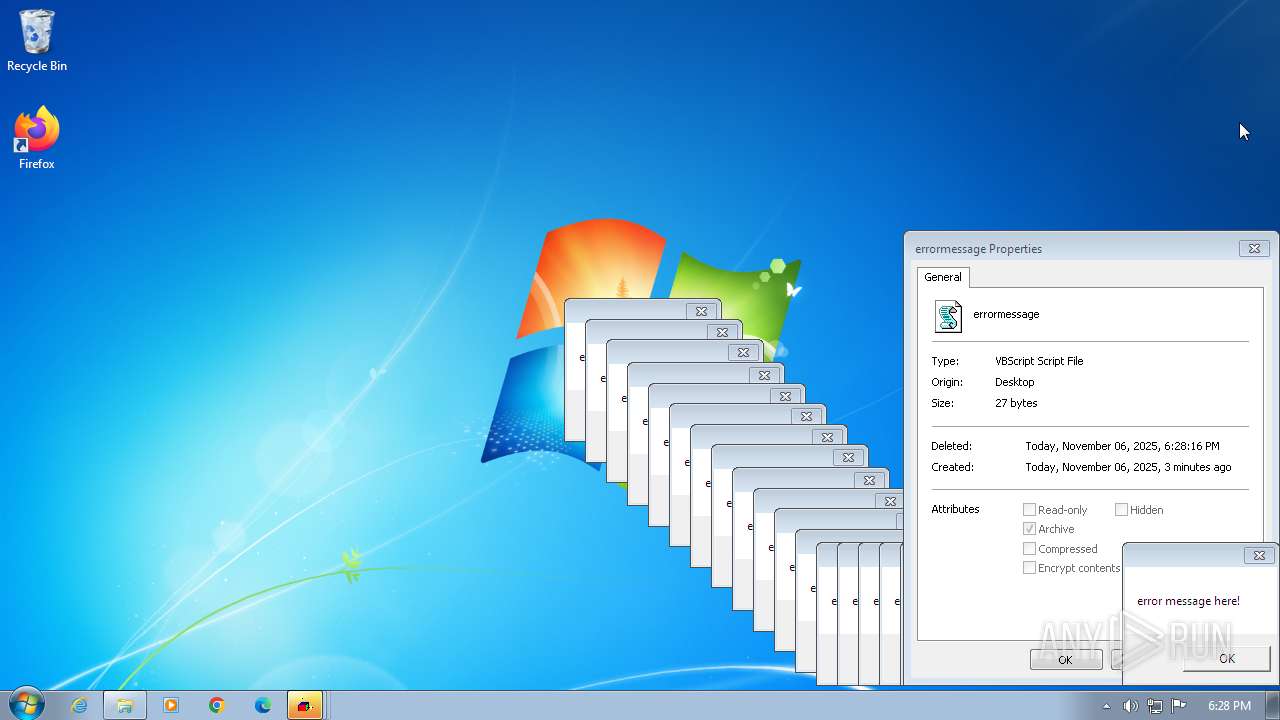Viewport: 1280px width, 720px height.
Task: Close the errormessage Properties window
Action: (x=1254, y=248)
